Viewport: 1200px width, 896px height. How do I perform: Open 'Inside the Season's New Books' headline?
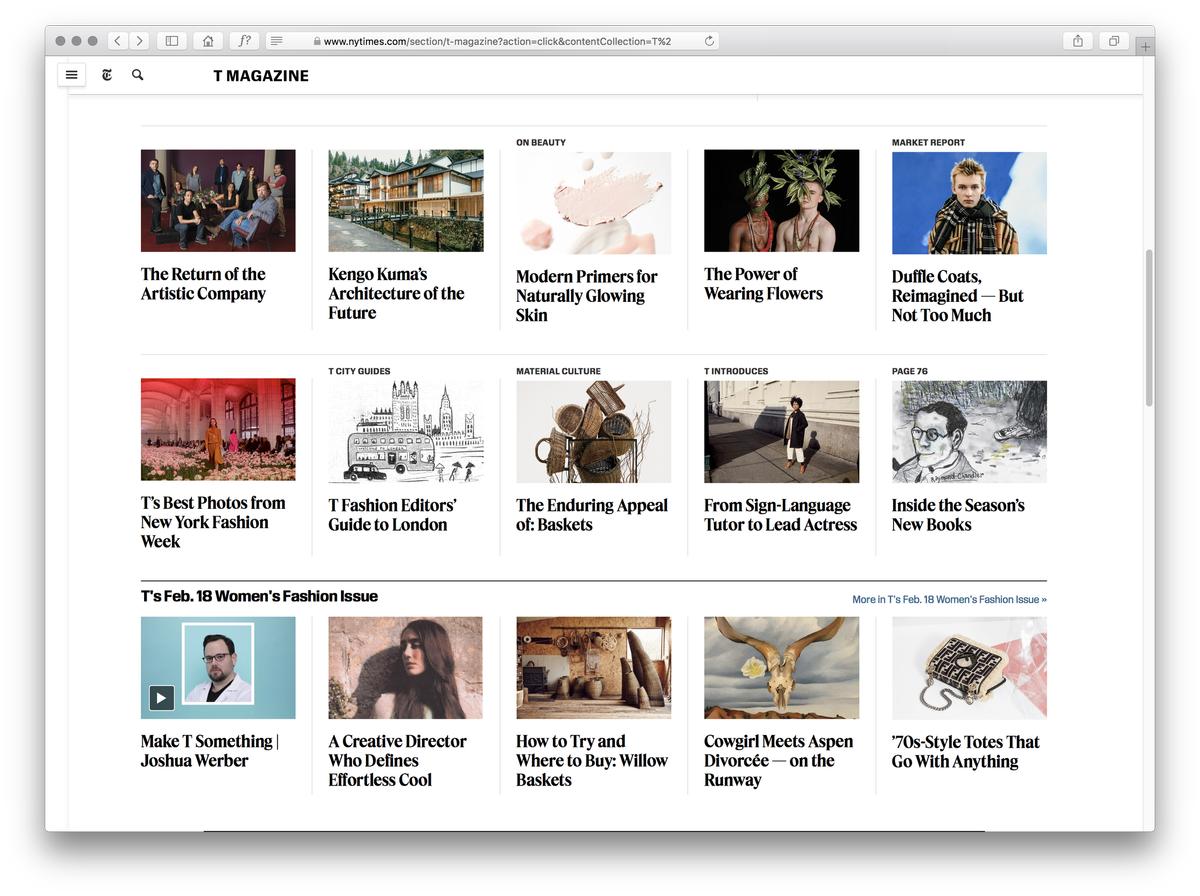point(958,515)
